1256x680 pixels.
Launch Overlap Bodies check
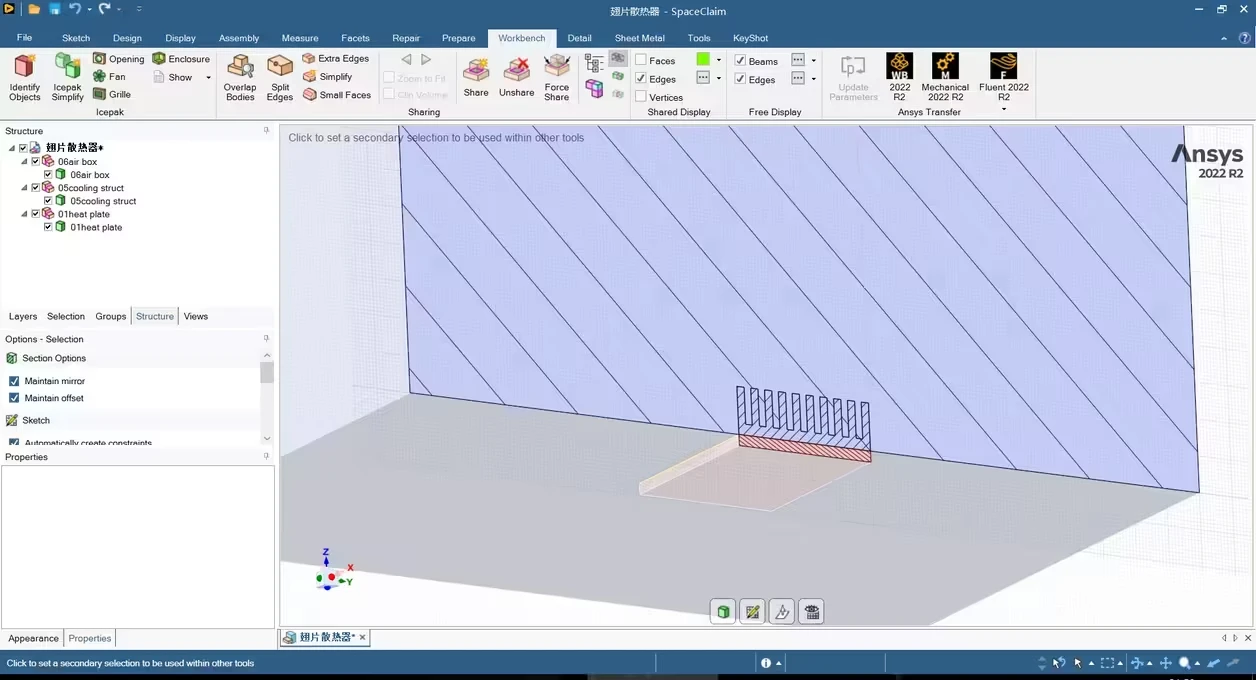240,78
